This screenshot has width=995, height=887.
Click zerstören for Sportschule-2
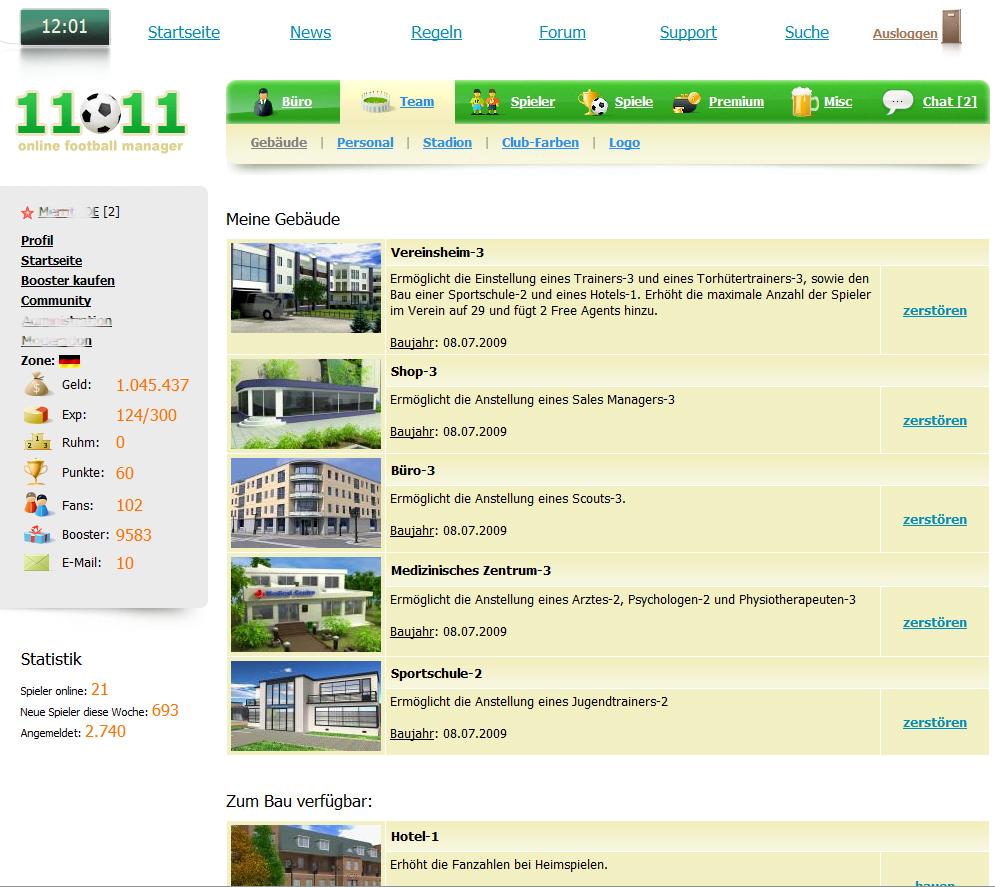[935, 723]
